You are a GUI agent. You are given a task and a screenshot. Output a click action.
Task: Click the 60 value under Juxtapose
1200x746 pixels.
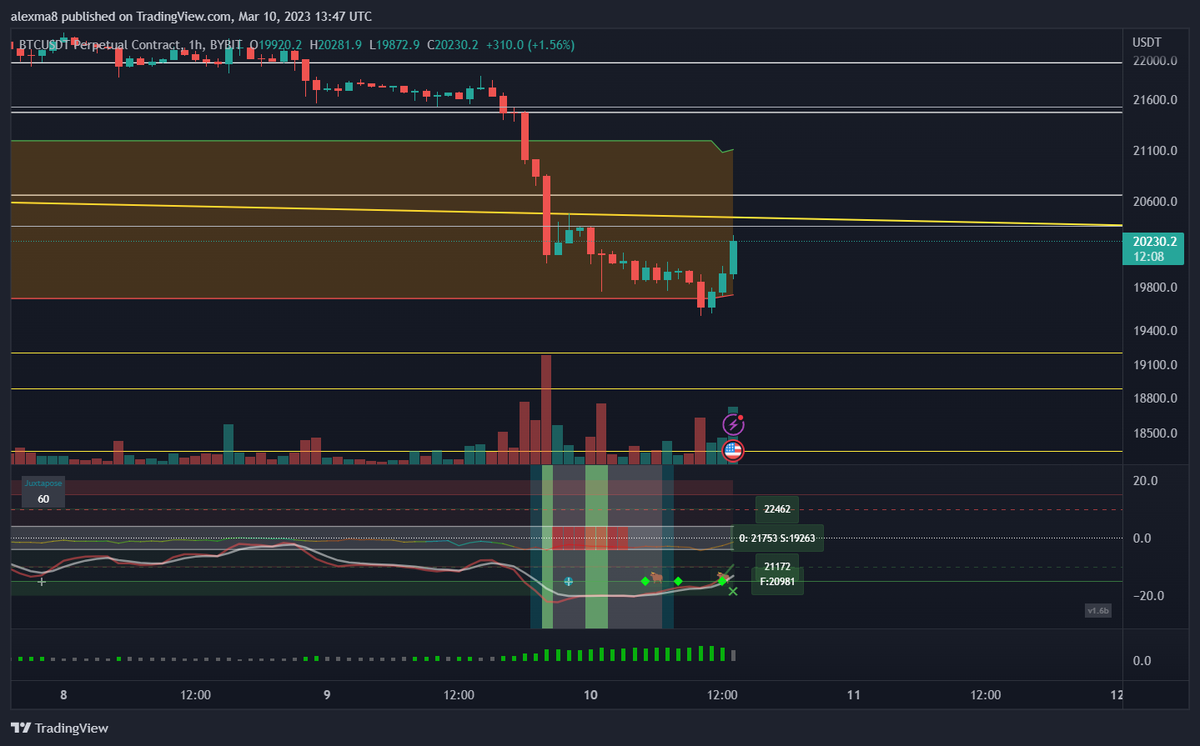(43, 498)
